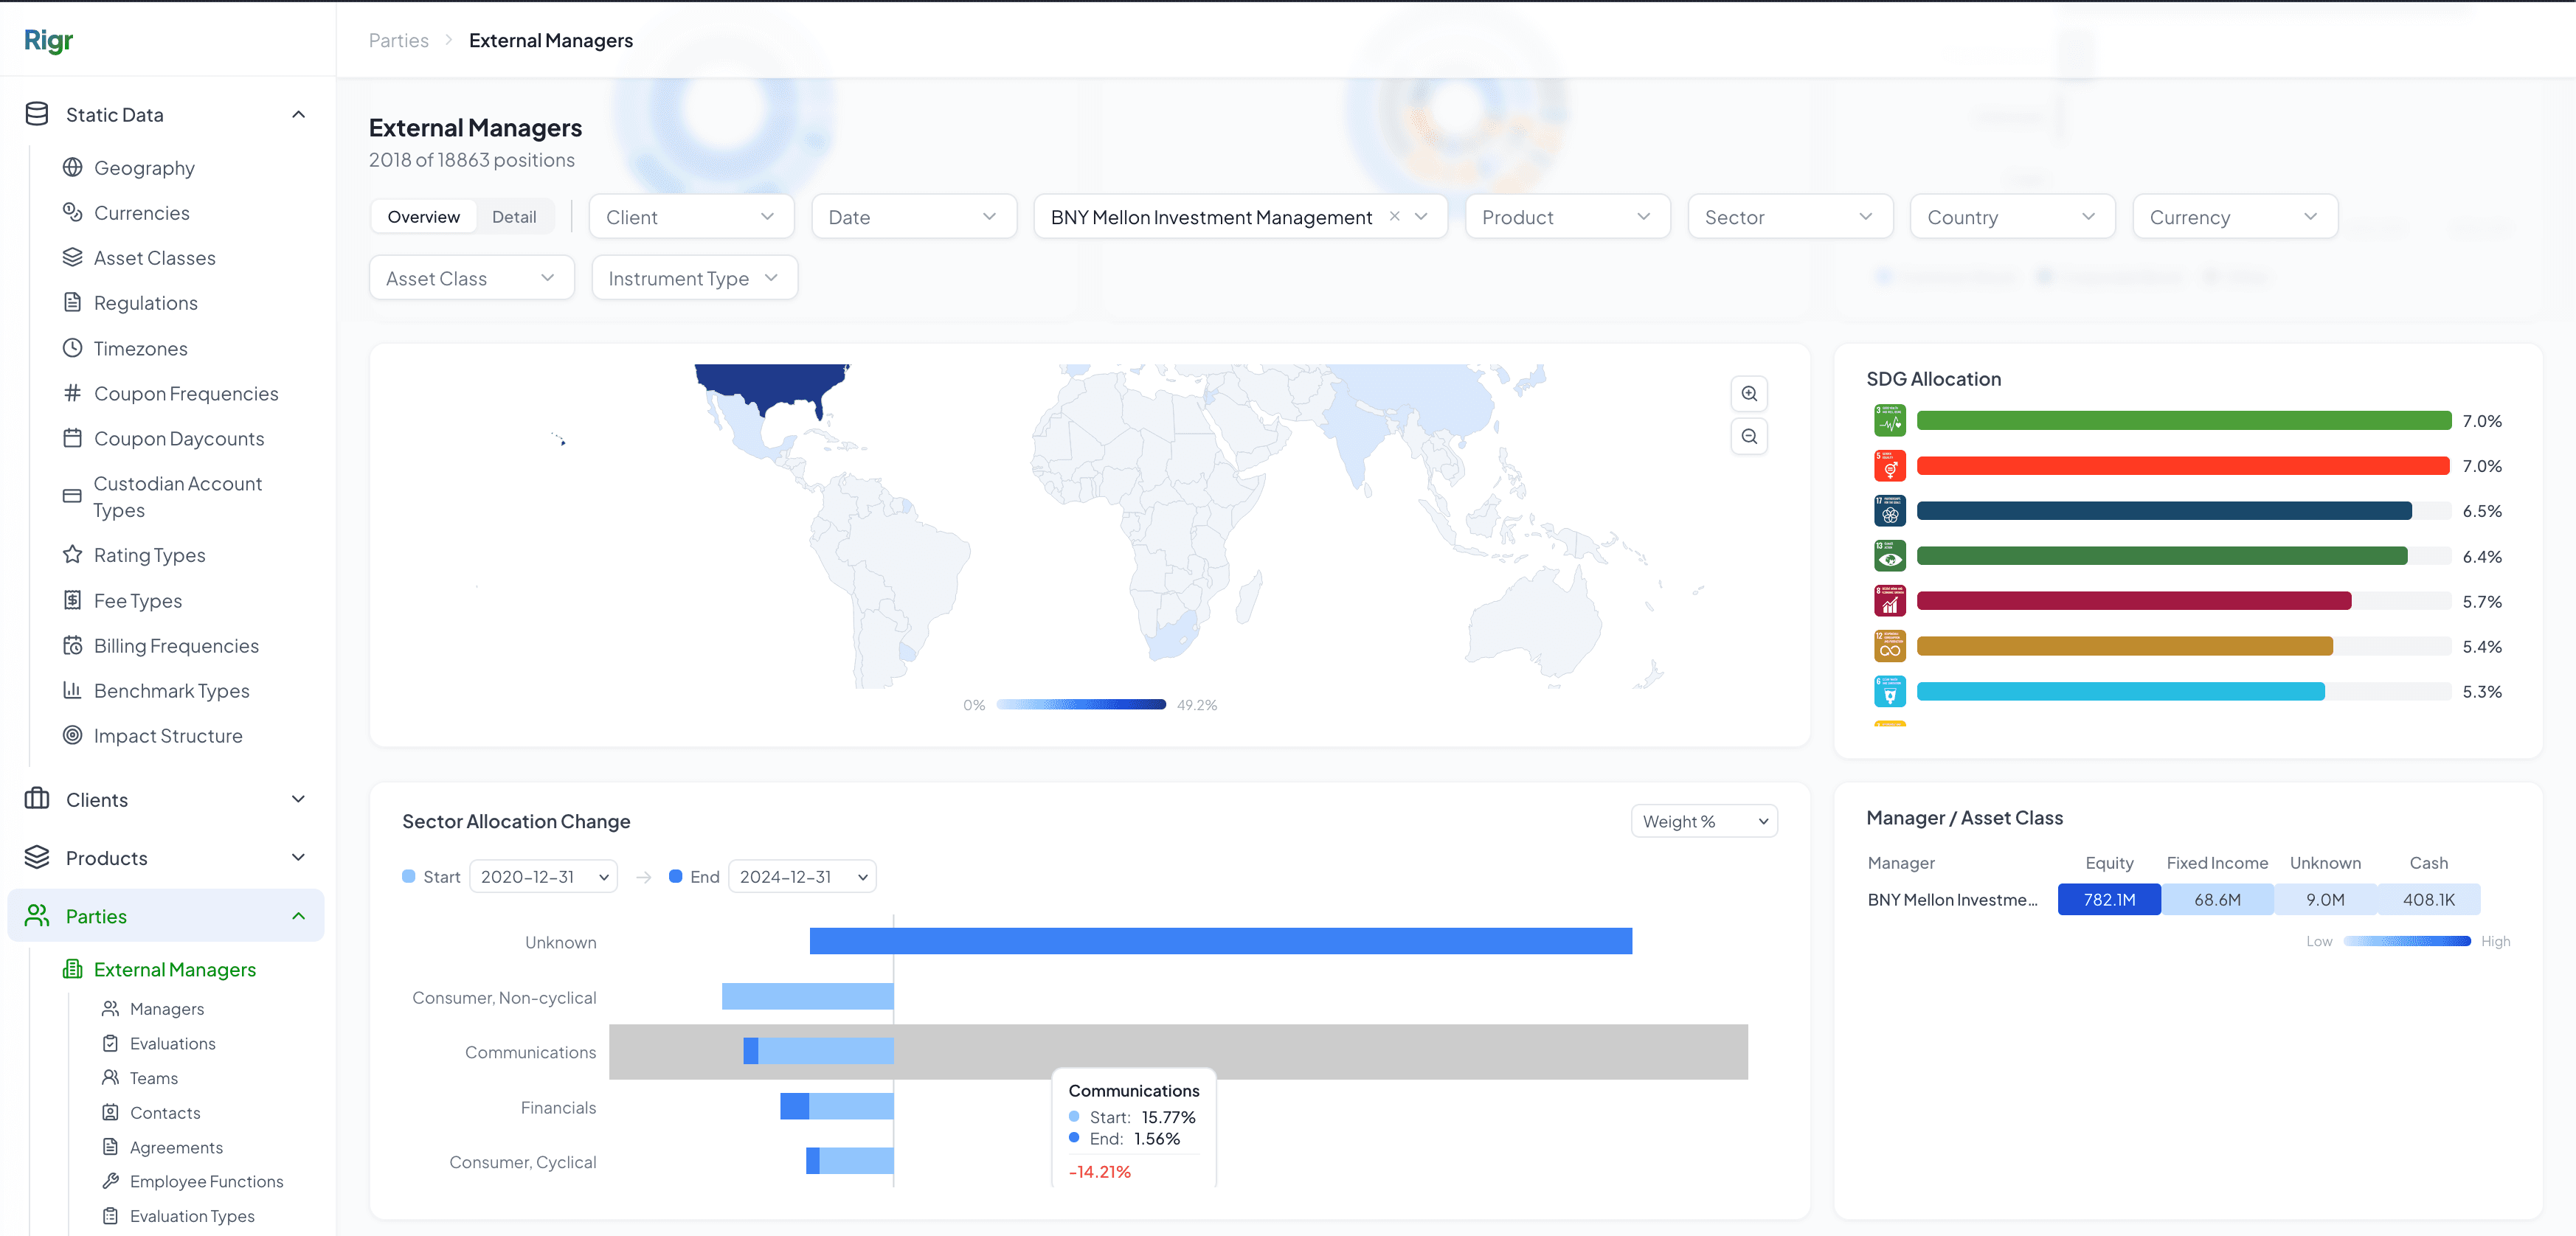Click the Clients briefcase icon
Viewport: 2576px width, 1236px height.
click(37, 798)
